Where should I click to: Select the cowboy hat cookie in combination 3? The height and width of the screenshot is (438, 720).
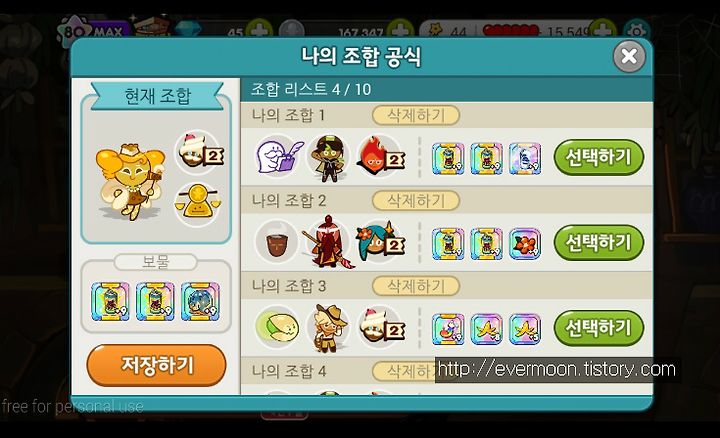[328, 328]
